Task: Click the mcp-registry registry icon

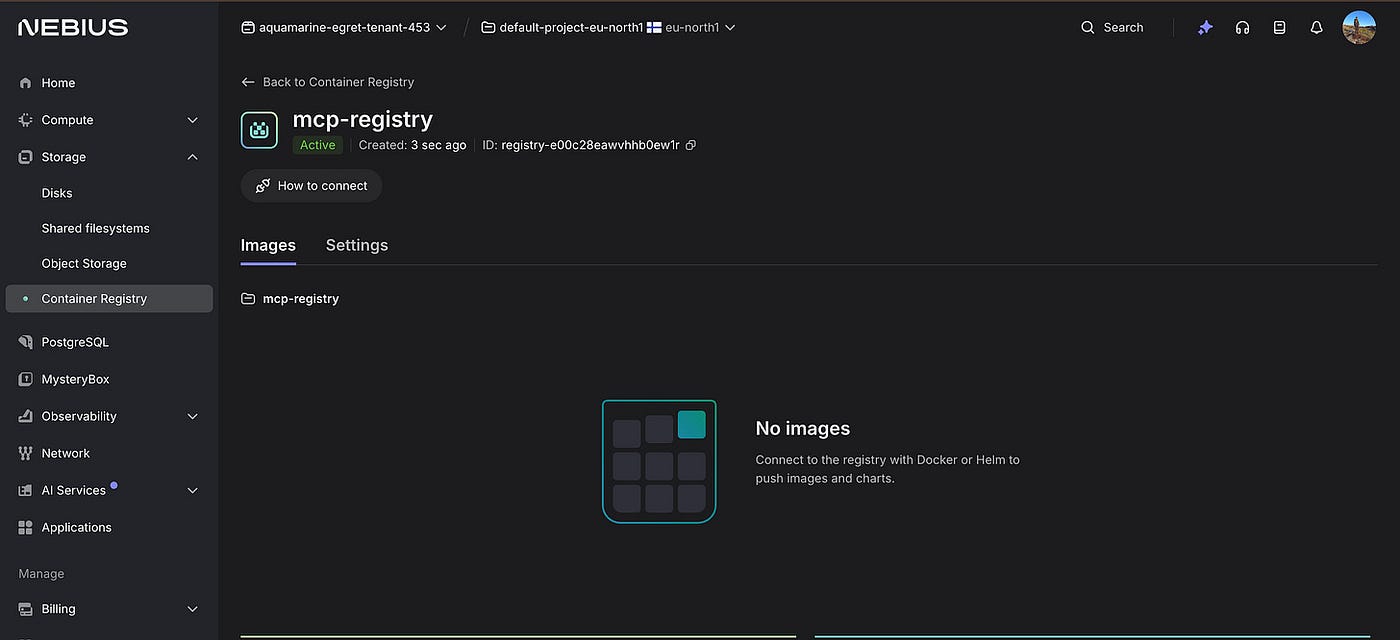Action: pyautogui.click(x=259, y=130)
